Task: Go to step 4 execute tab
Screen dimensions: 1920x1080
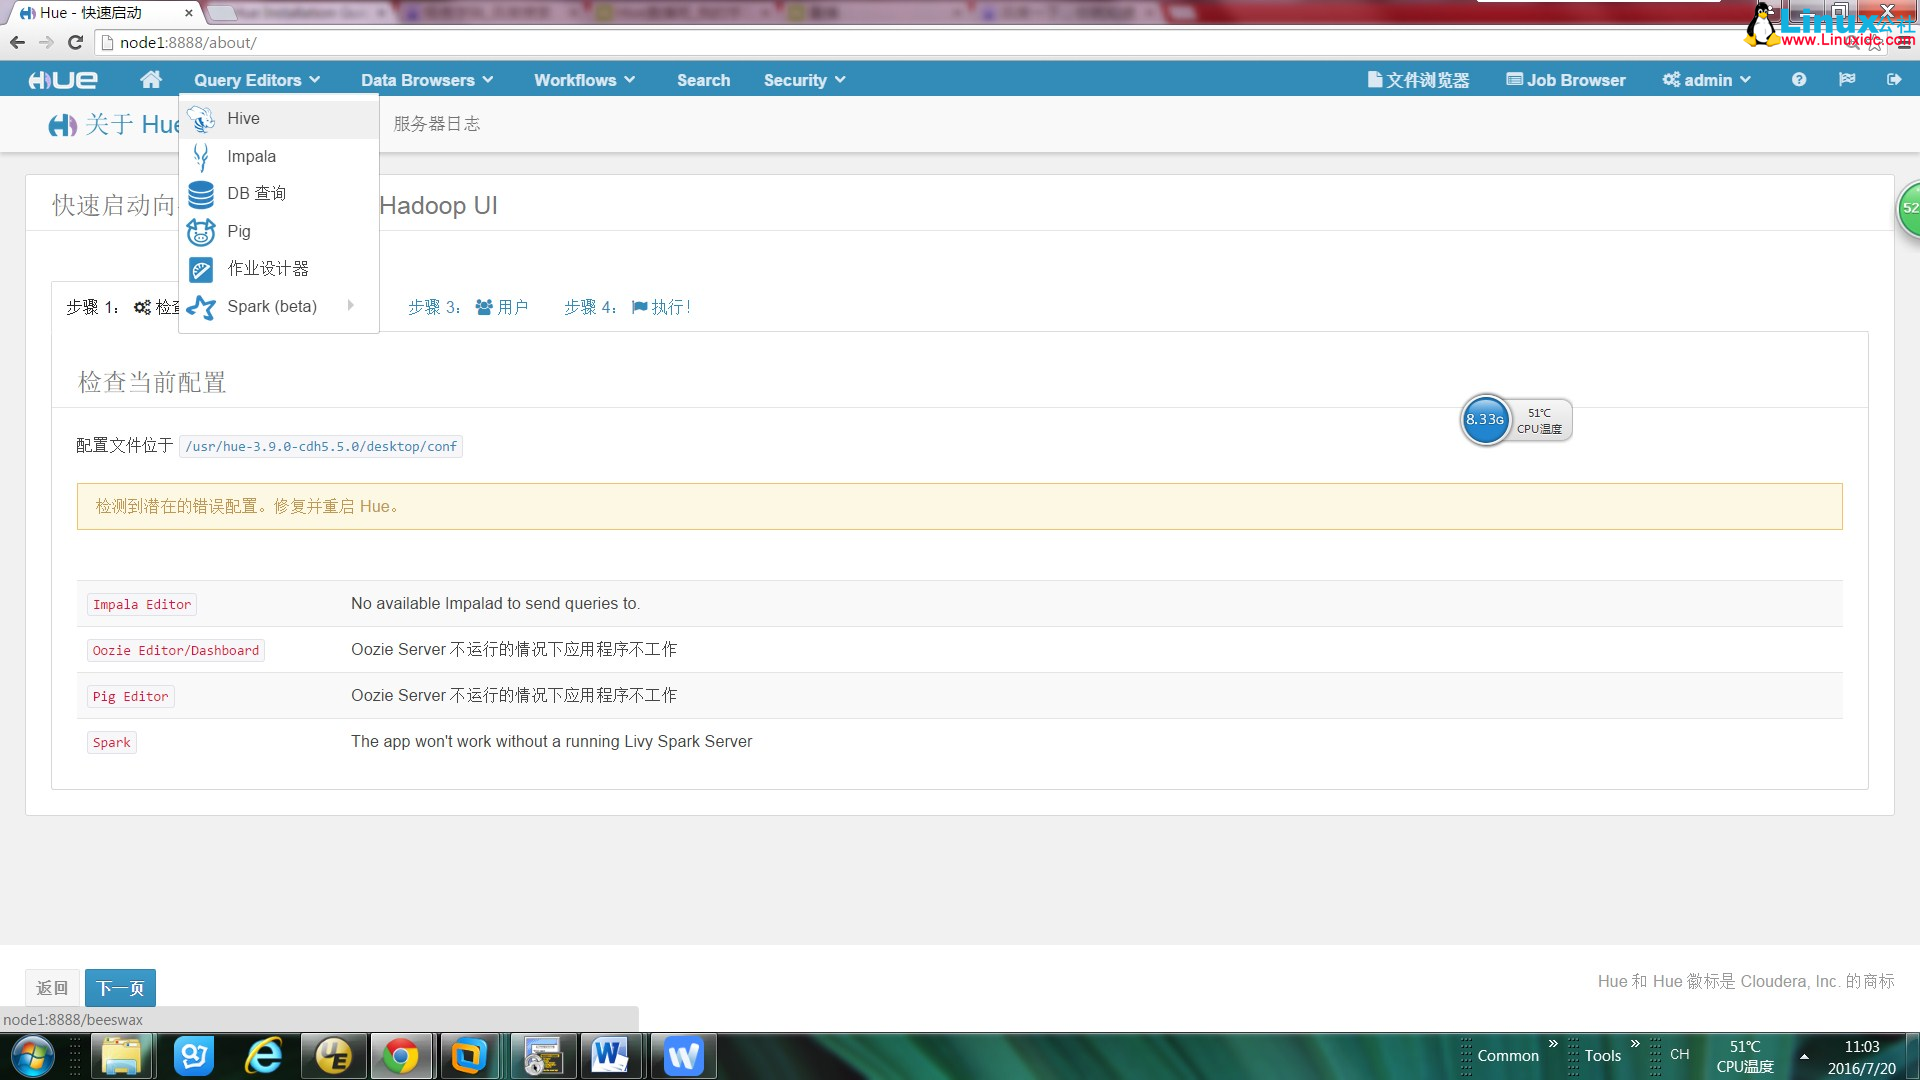Action: coord(627,307)
